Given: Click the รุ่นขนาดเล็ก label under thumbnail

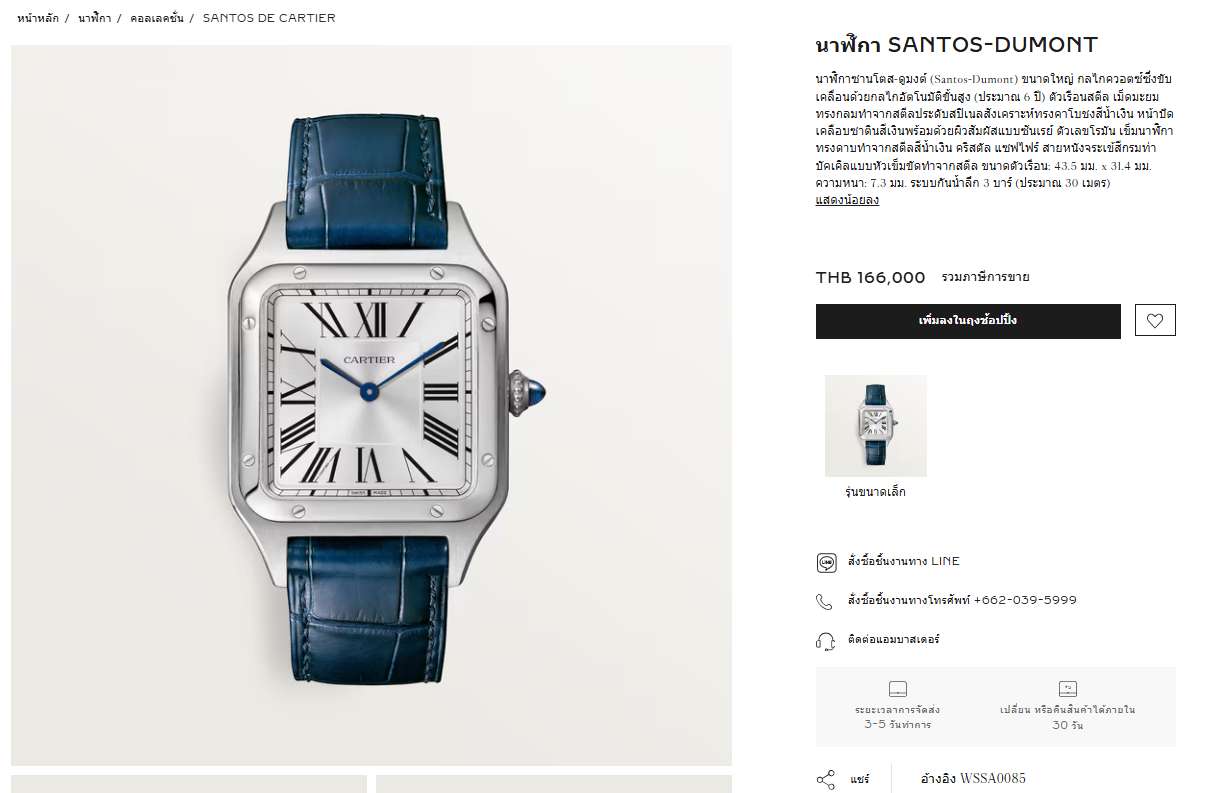Looking at the screenshot, I should 875,492.
